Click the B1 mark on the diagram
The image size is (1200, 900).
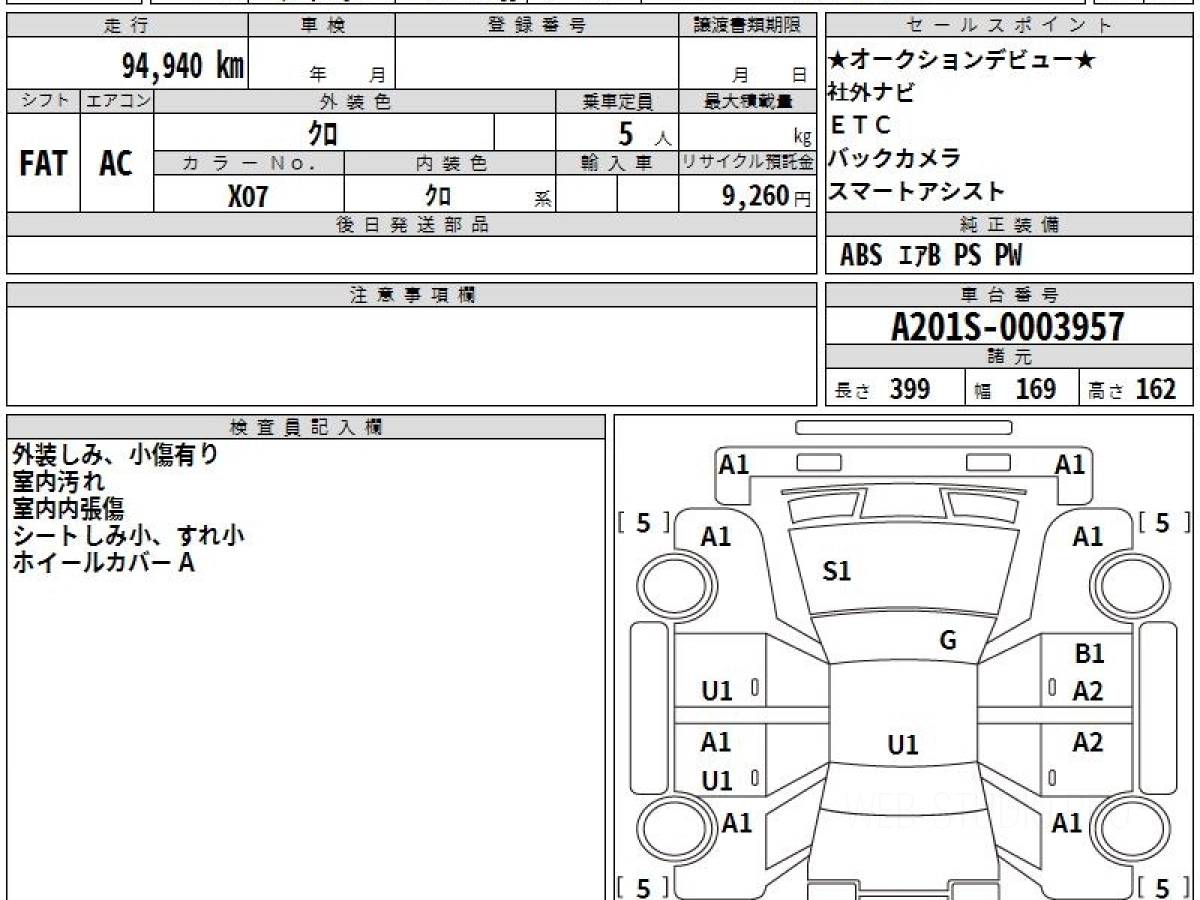click(x=1089, y=654)
